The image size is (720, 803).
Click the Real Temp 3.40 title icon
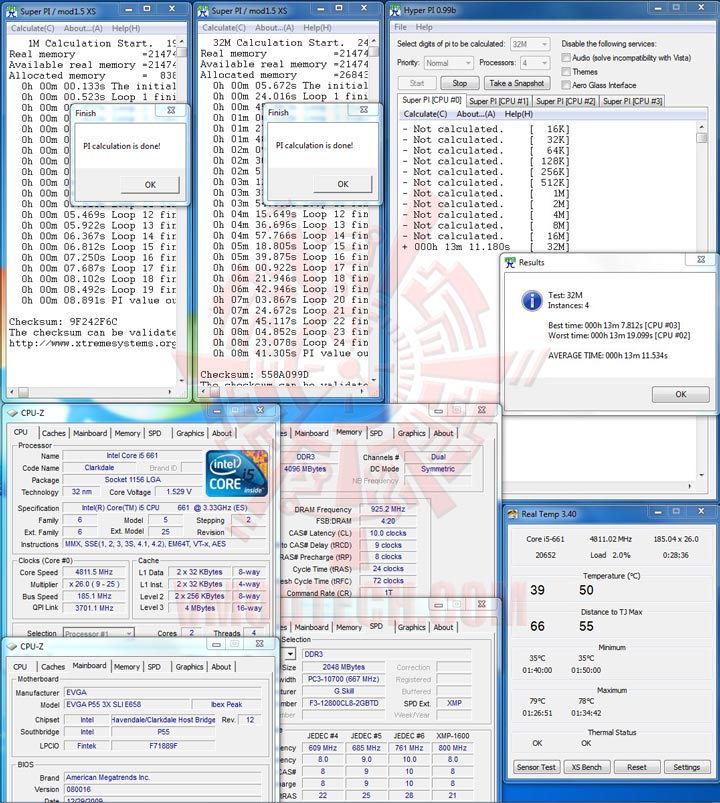click(x=513, y=514)
